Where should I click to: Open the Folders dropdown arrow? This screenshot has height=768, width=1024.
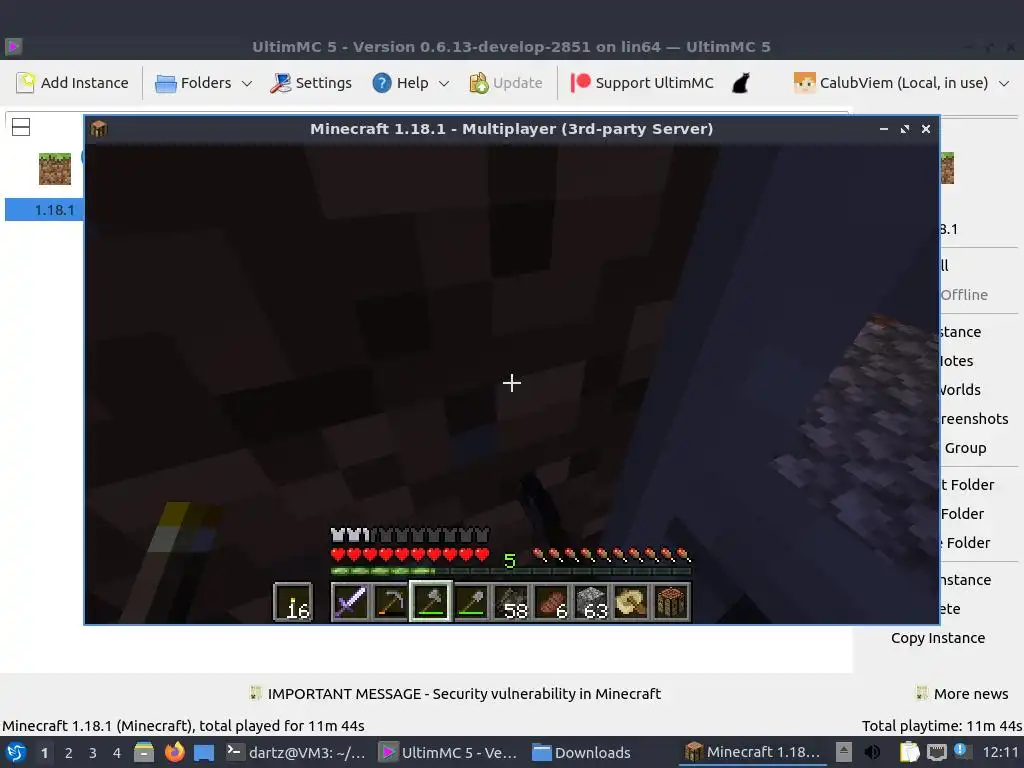click(x=247, y=84)
